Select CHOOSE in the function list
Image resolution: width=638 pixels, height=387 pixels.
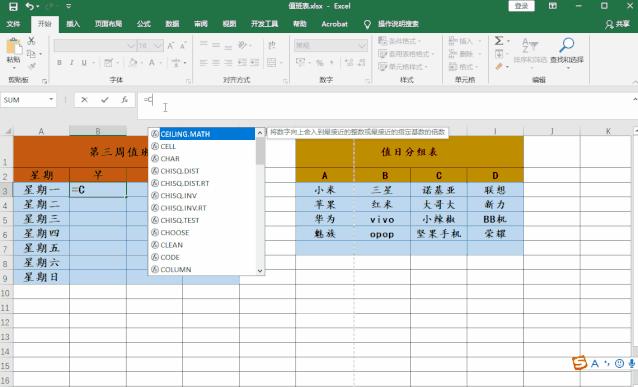click(x=203, y=232)
